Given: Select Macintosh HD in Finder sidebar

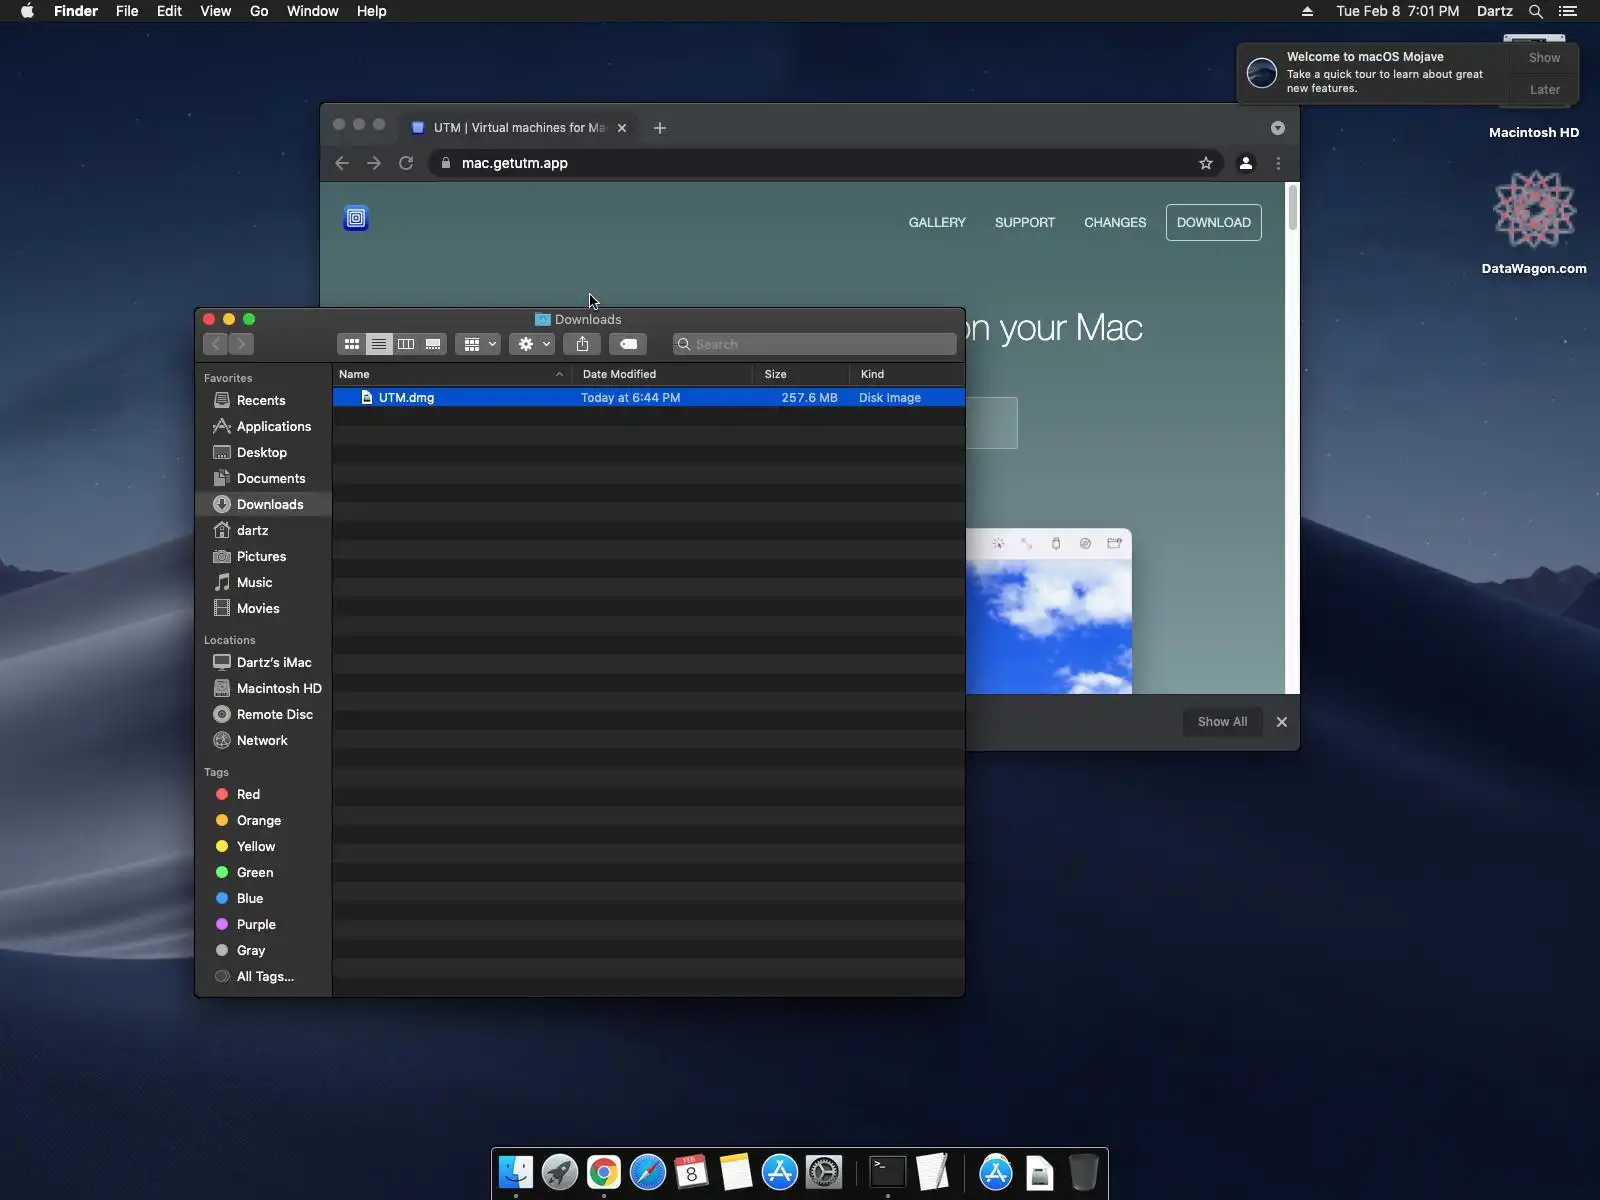Looking at the screenshot, I should [262, 688].
